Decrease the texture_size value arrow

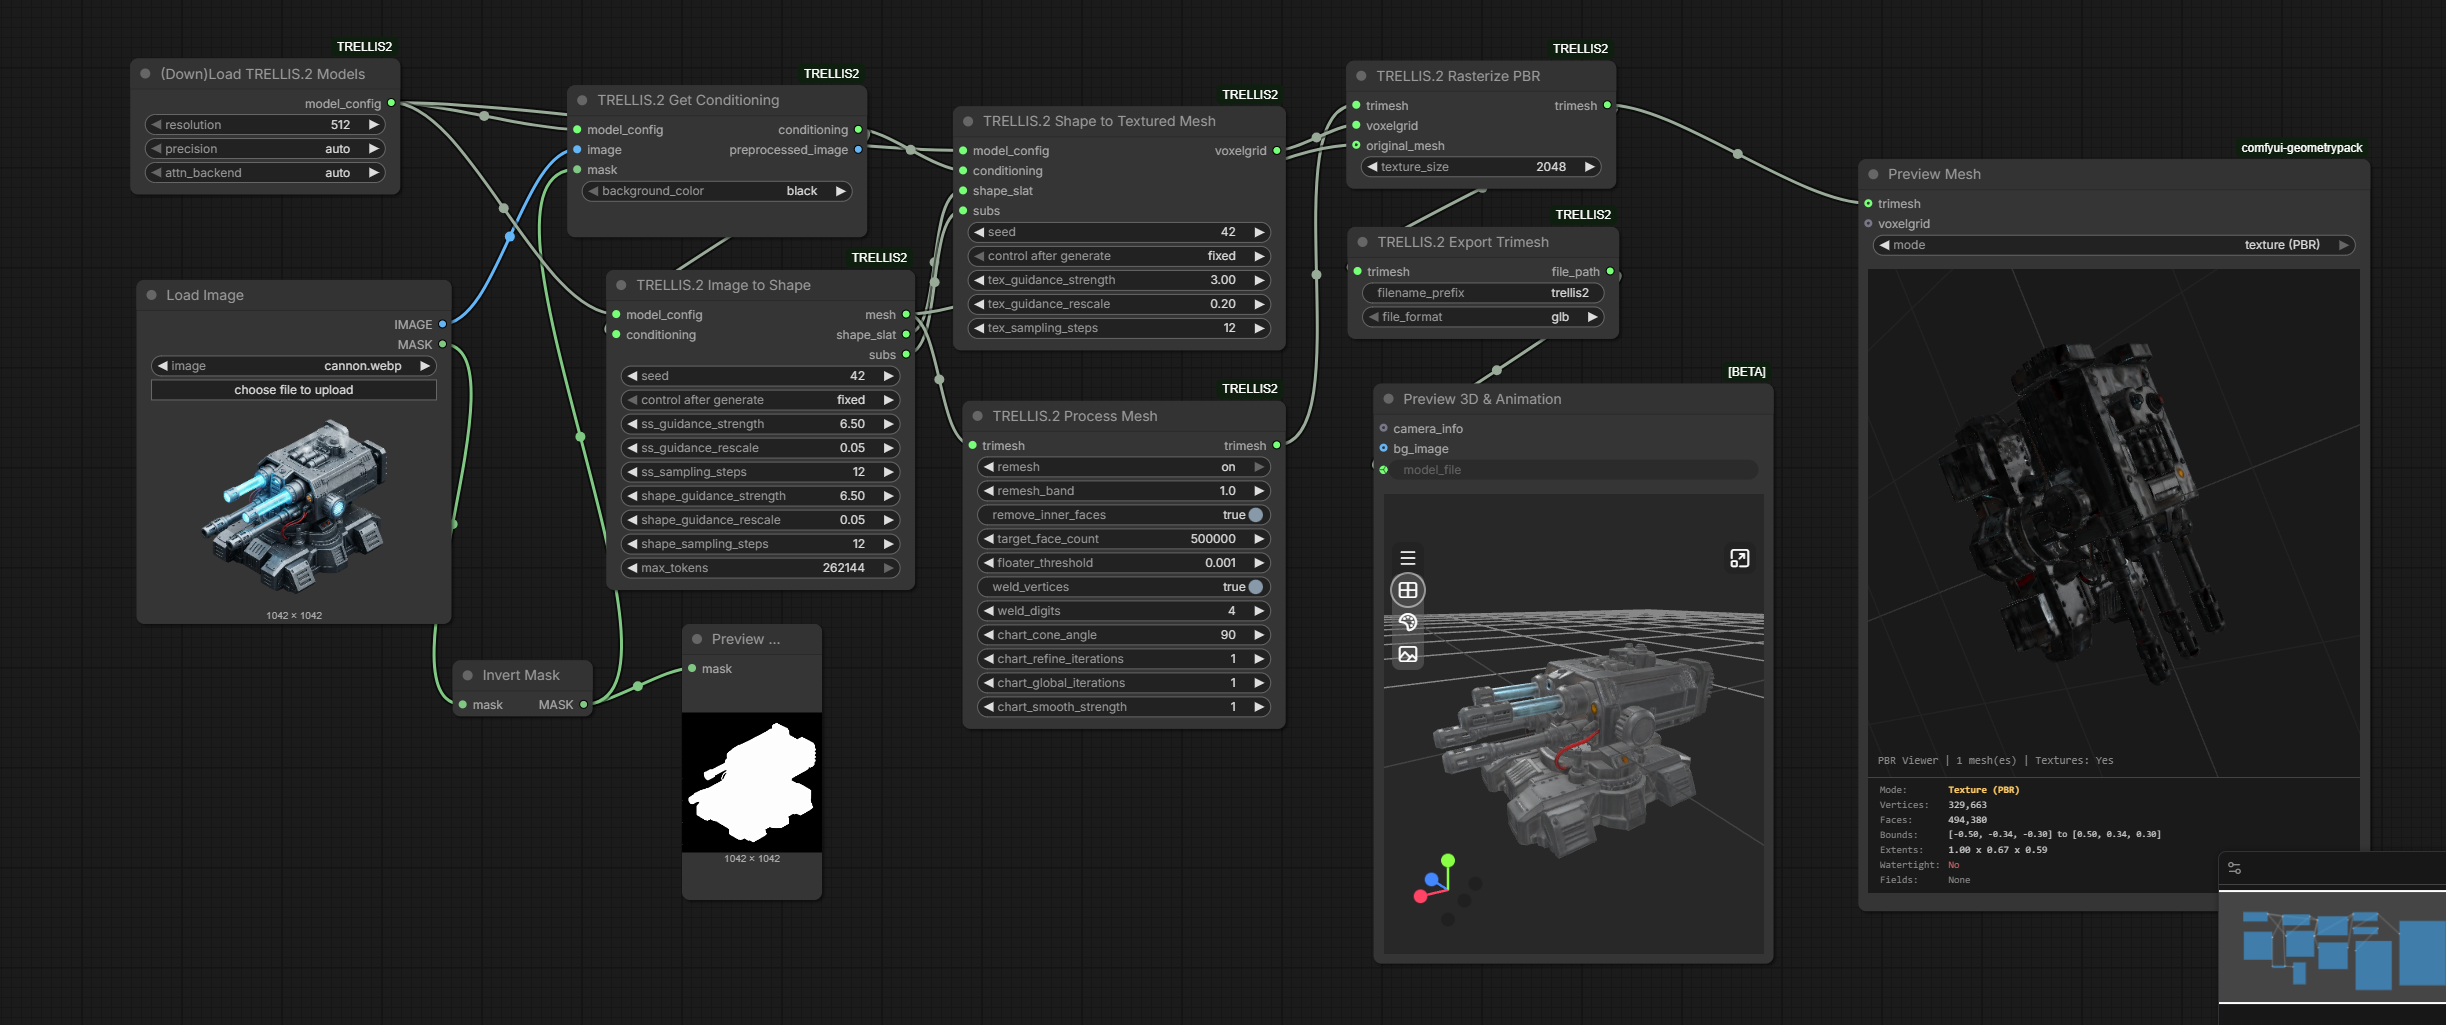[1372, 167]
